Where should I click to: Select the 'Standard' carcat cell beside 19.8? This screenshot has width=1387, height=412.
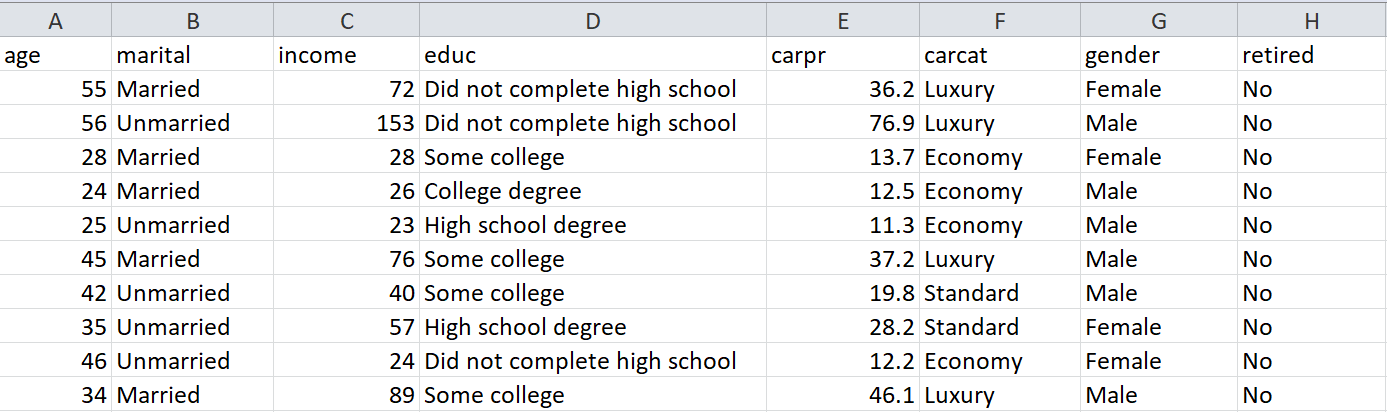[1000, 293]
